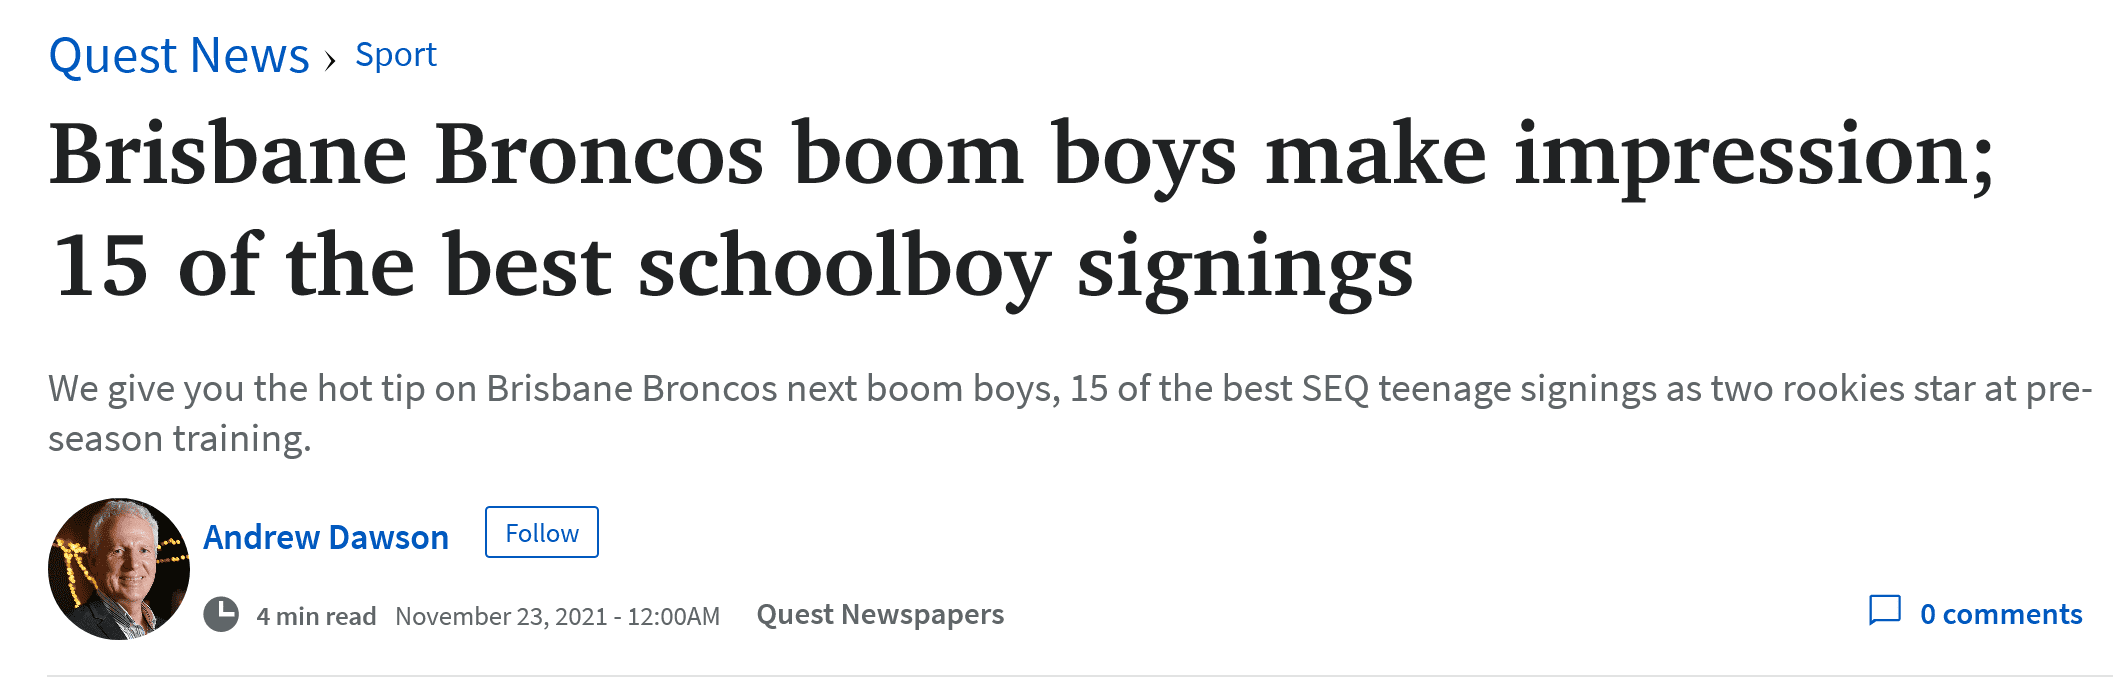Open the Quest Newspapers source link
This screenshot has height=697, width=2113.
point(880,614)
